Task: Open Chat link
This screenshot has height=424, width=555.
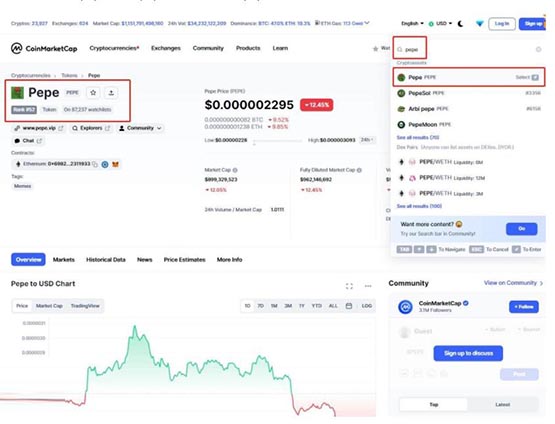Action: (x=28, y=141)
